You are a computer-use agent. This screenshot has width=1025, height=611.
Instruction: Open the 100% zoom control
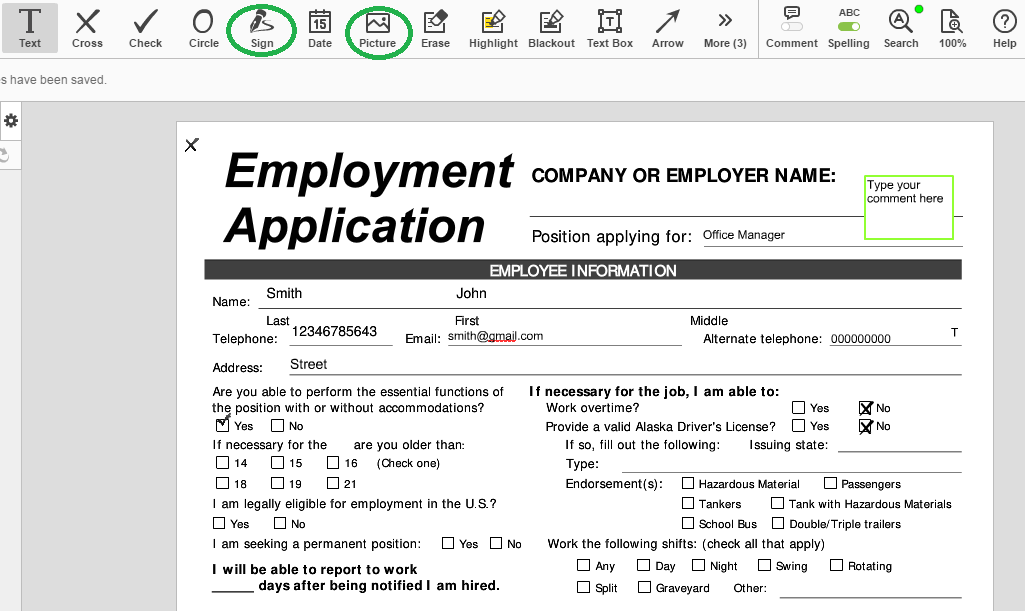pos(952,28)
